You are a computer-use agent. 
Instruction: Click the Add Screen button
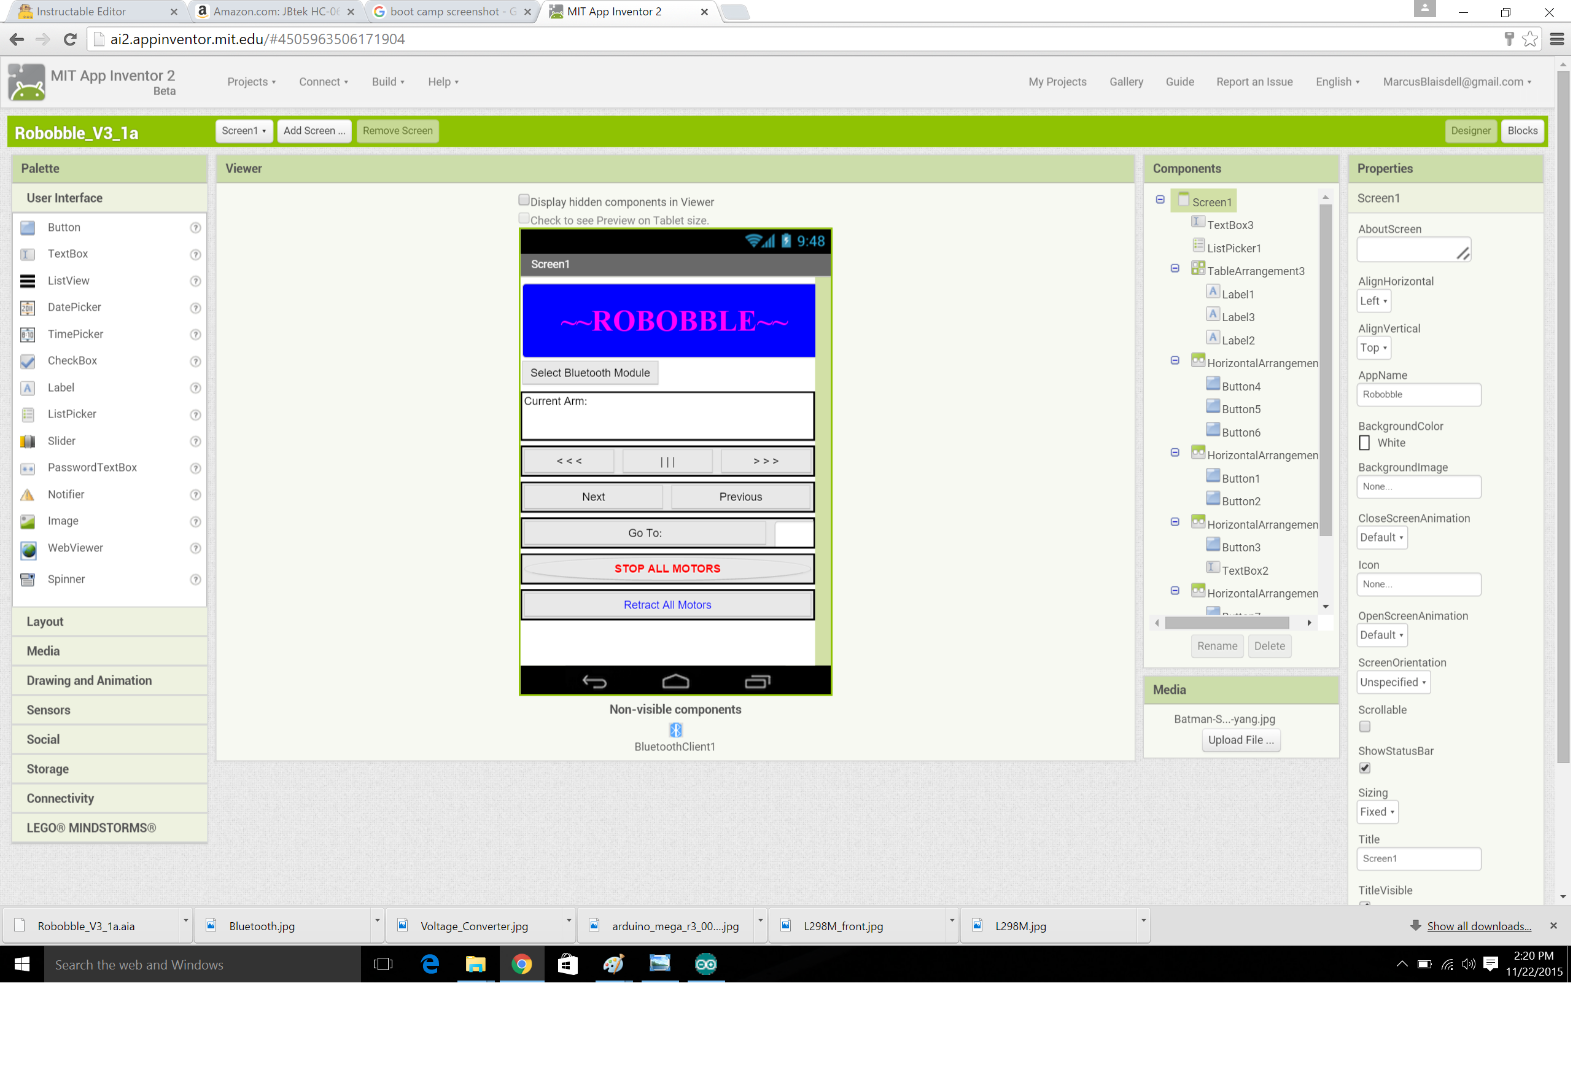click(314, 131)
